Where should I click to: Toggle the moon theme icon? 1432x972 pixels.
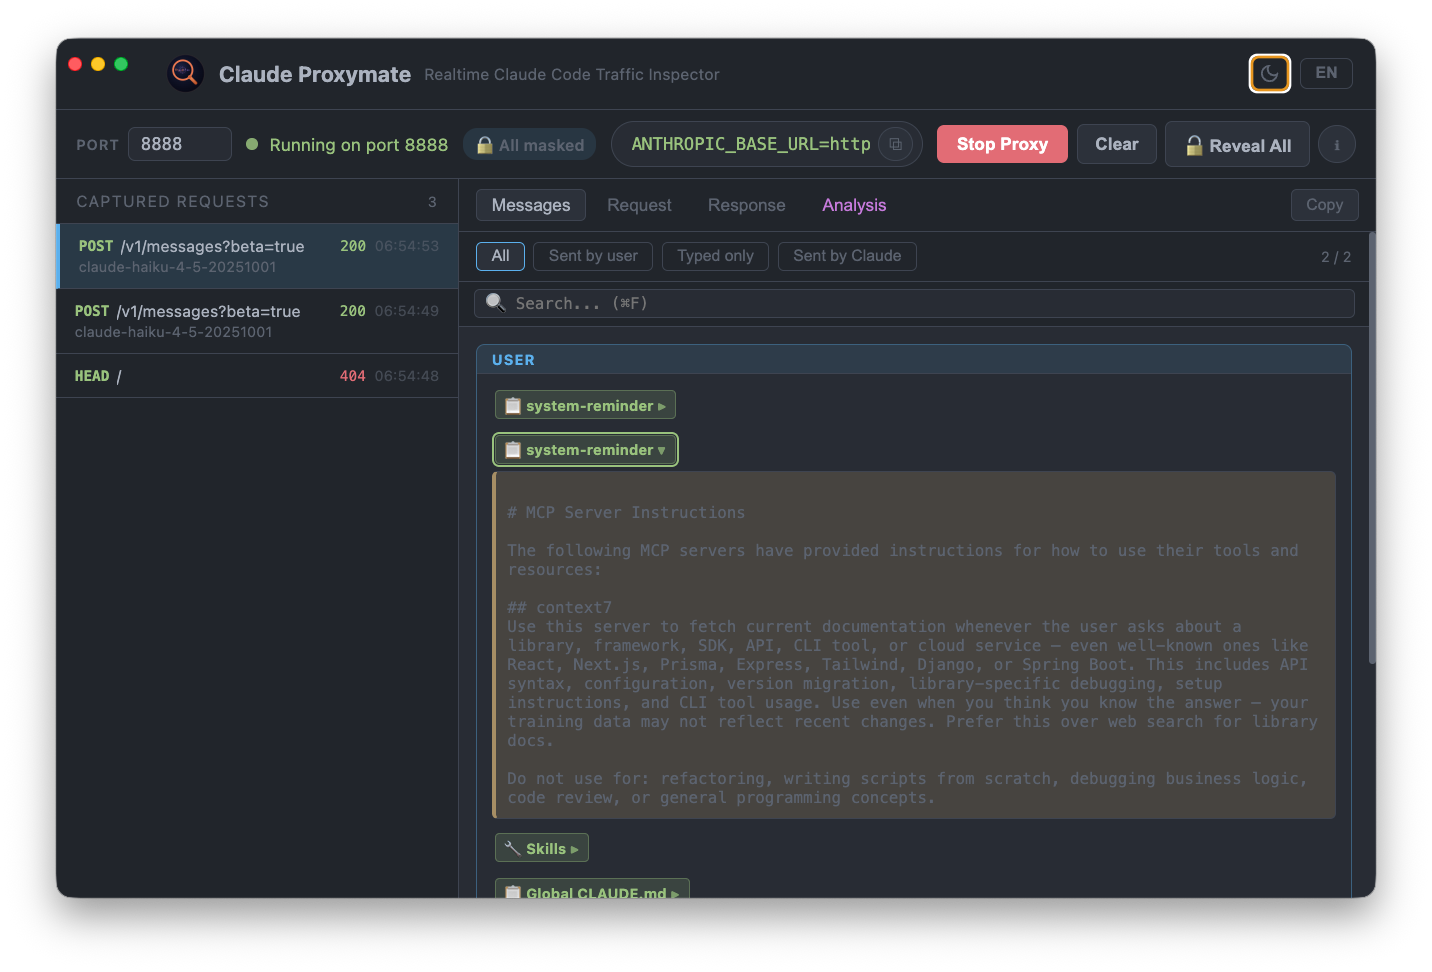[x=1270, y=73]
